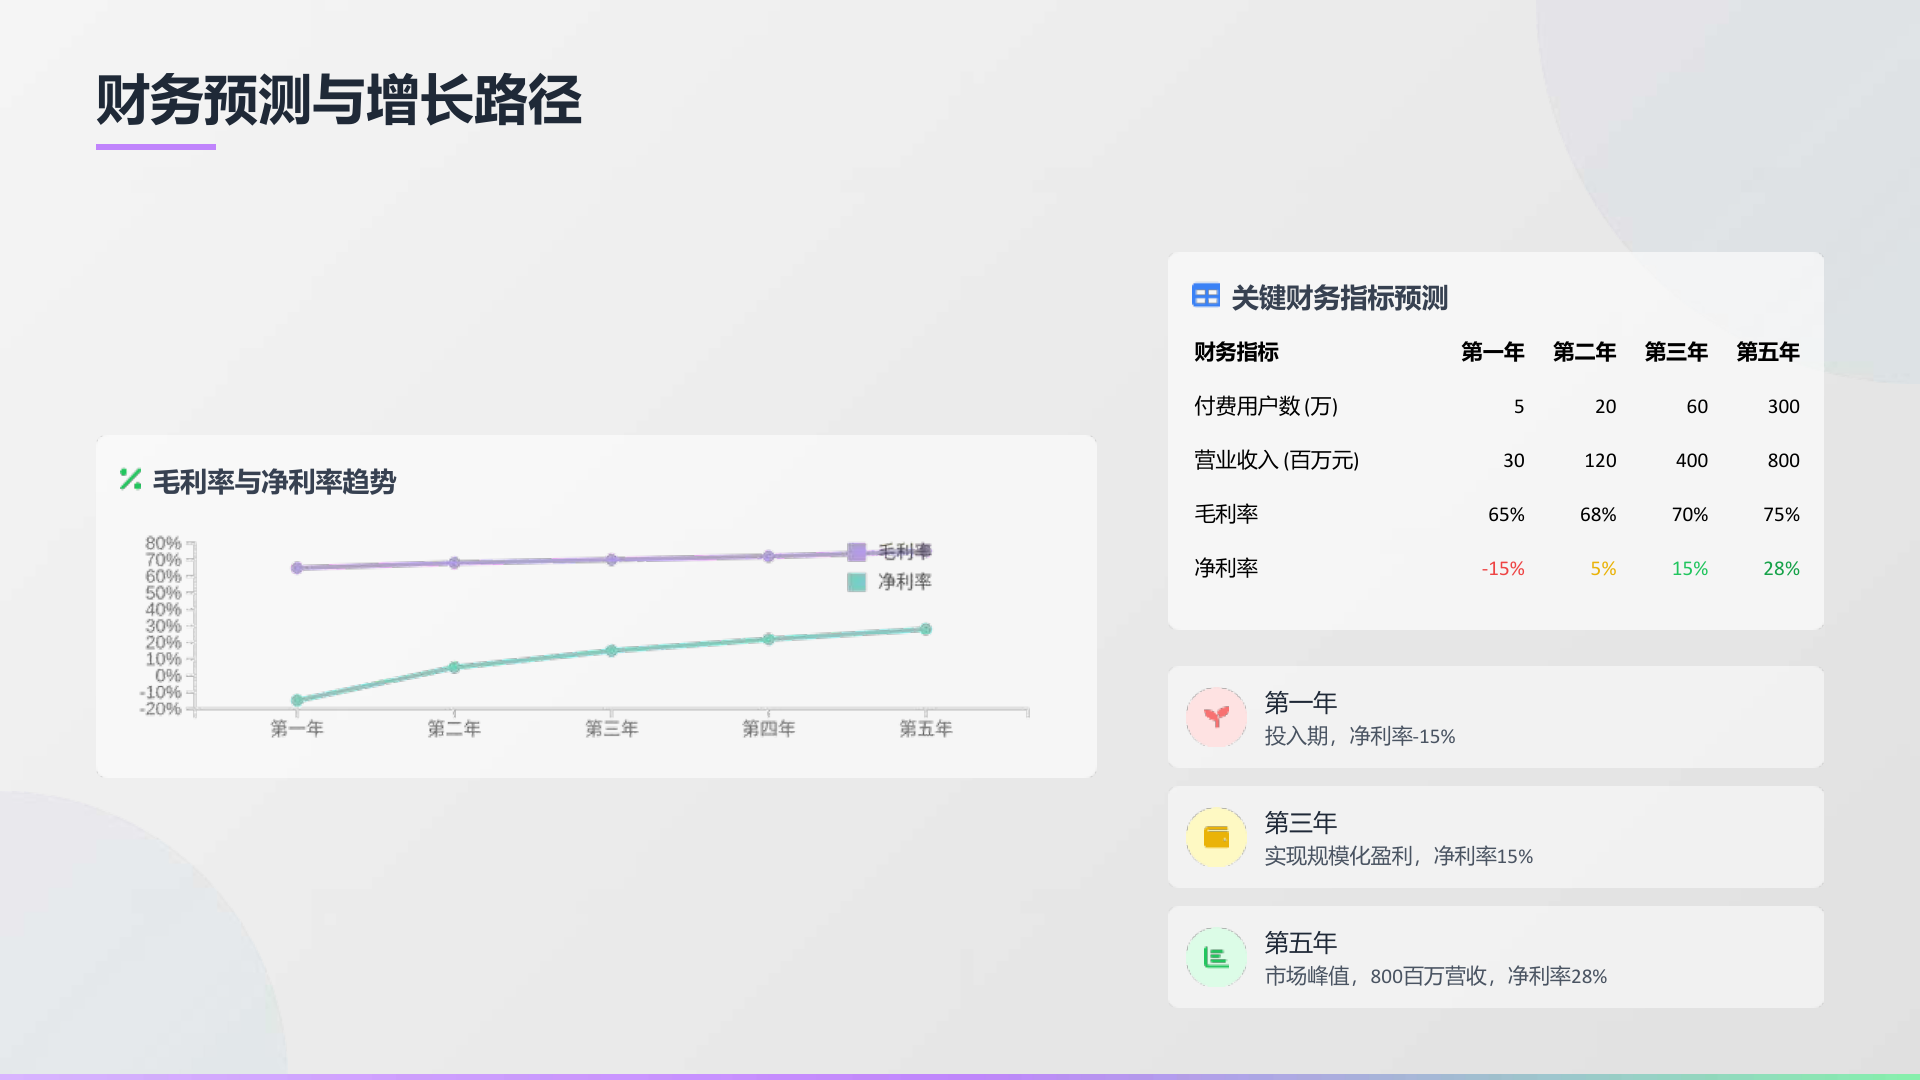Select the 付费用户数 (万) row label
This screenshot has height=1080, width=1920.
tap(1266, 406)
